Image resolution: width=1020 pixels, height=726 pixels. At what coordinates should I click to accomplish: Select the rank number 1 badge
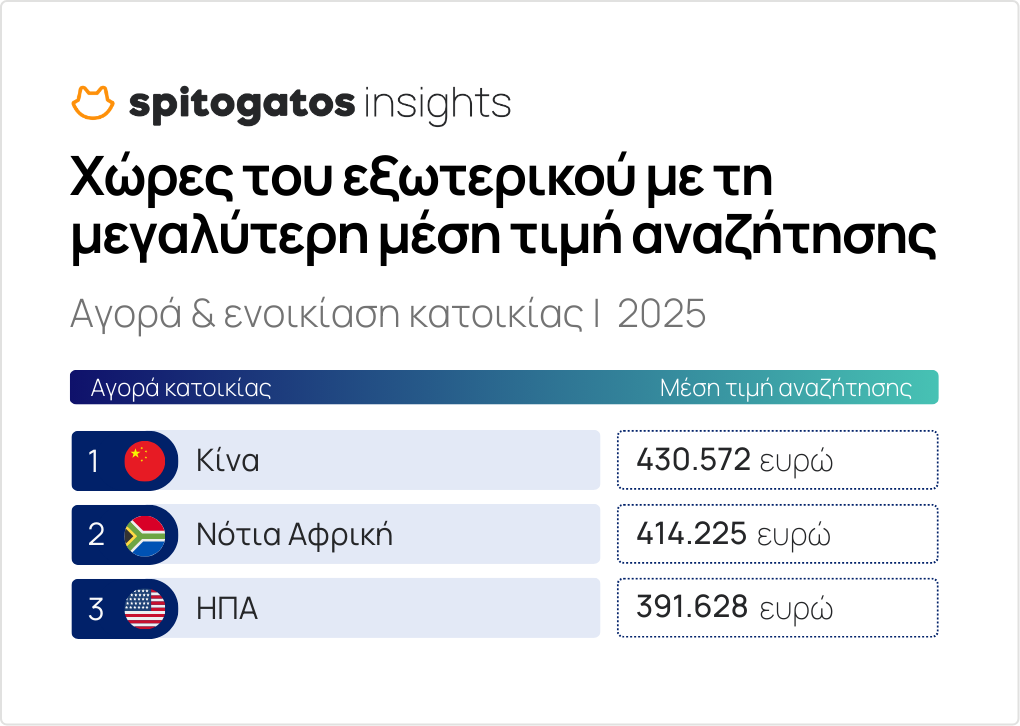click(94, 460)
